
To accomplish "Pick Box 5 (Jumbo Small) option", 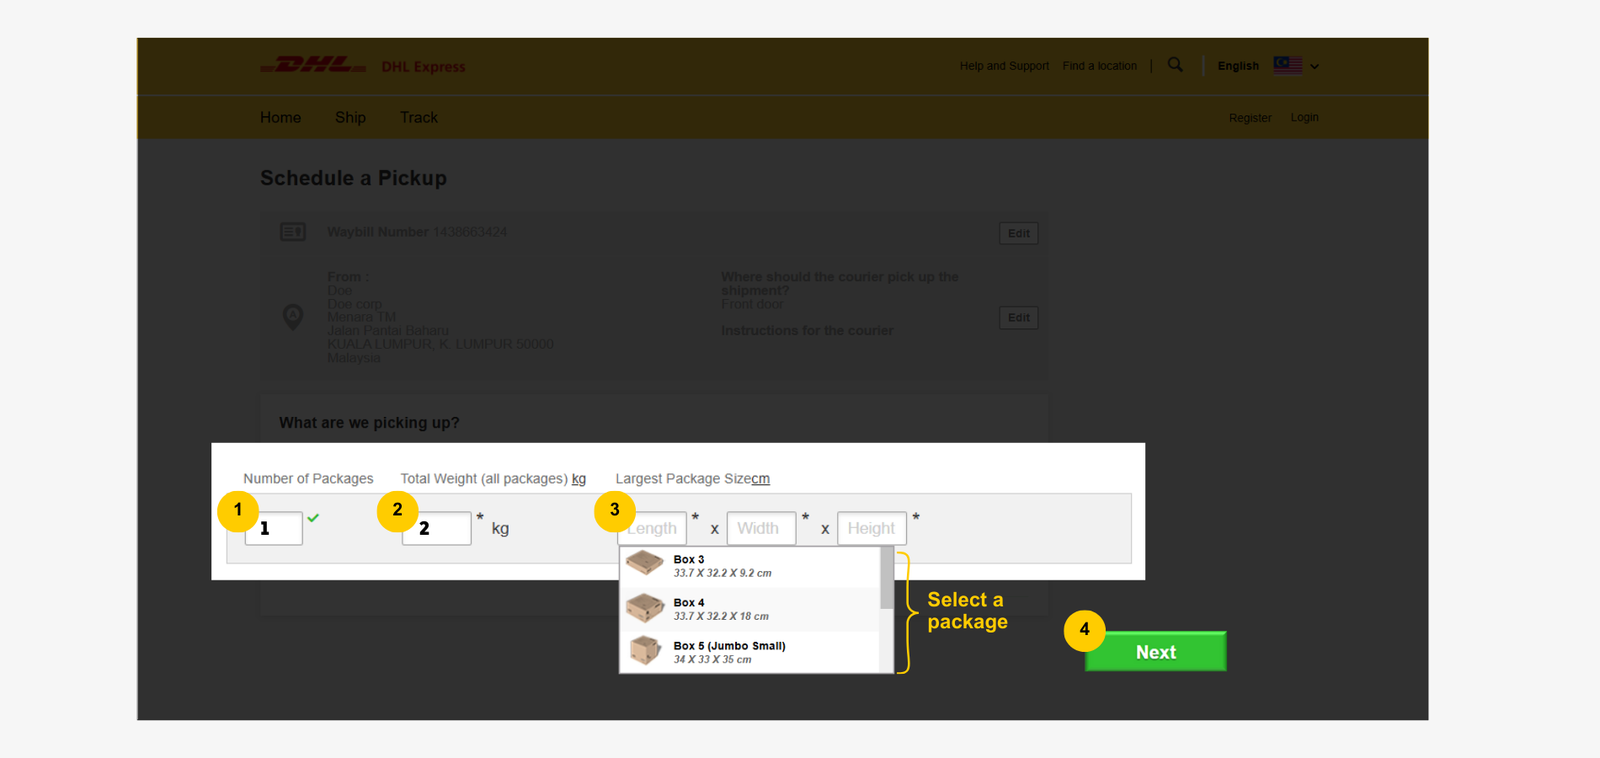I will (x=729, y=652).
